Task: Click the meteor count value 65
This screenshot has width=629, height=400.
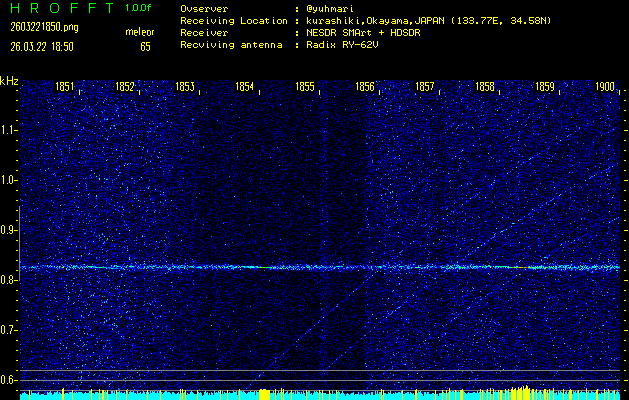Action: point(145,46)
